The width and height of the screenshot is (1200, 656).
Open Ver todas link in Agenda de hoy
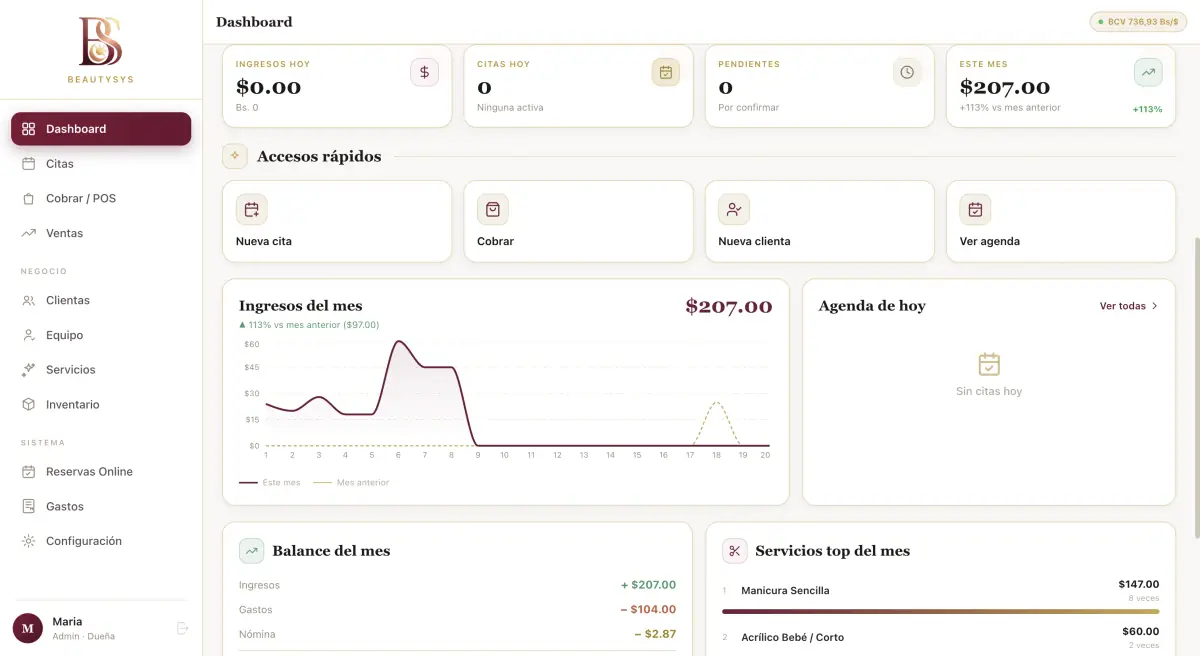click(1129, 306)
